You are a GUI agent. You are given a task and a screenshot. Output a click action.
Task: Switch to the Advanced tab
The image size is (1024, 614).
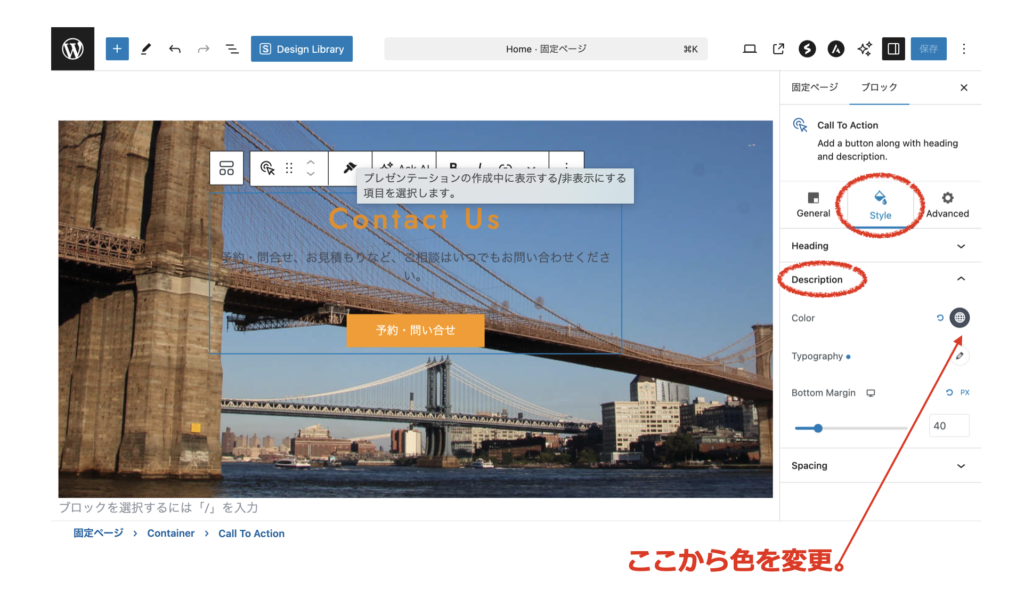pyautogui.click(x=947, y=204)
